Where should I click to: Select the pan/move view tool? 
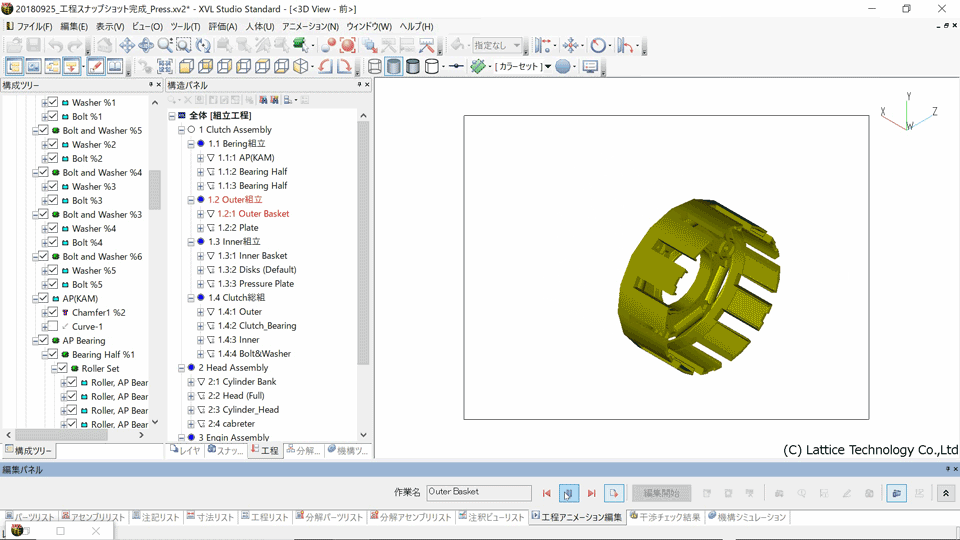pos(127,45)
